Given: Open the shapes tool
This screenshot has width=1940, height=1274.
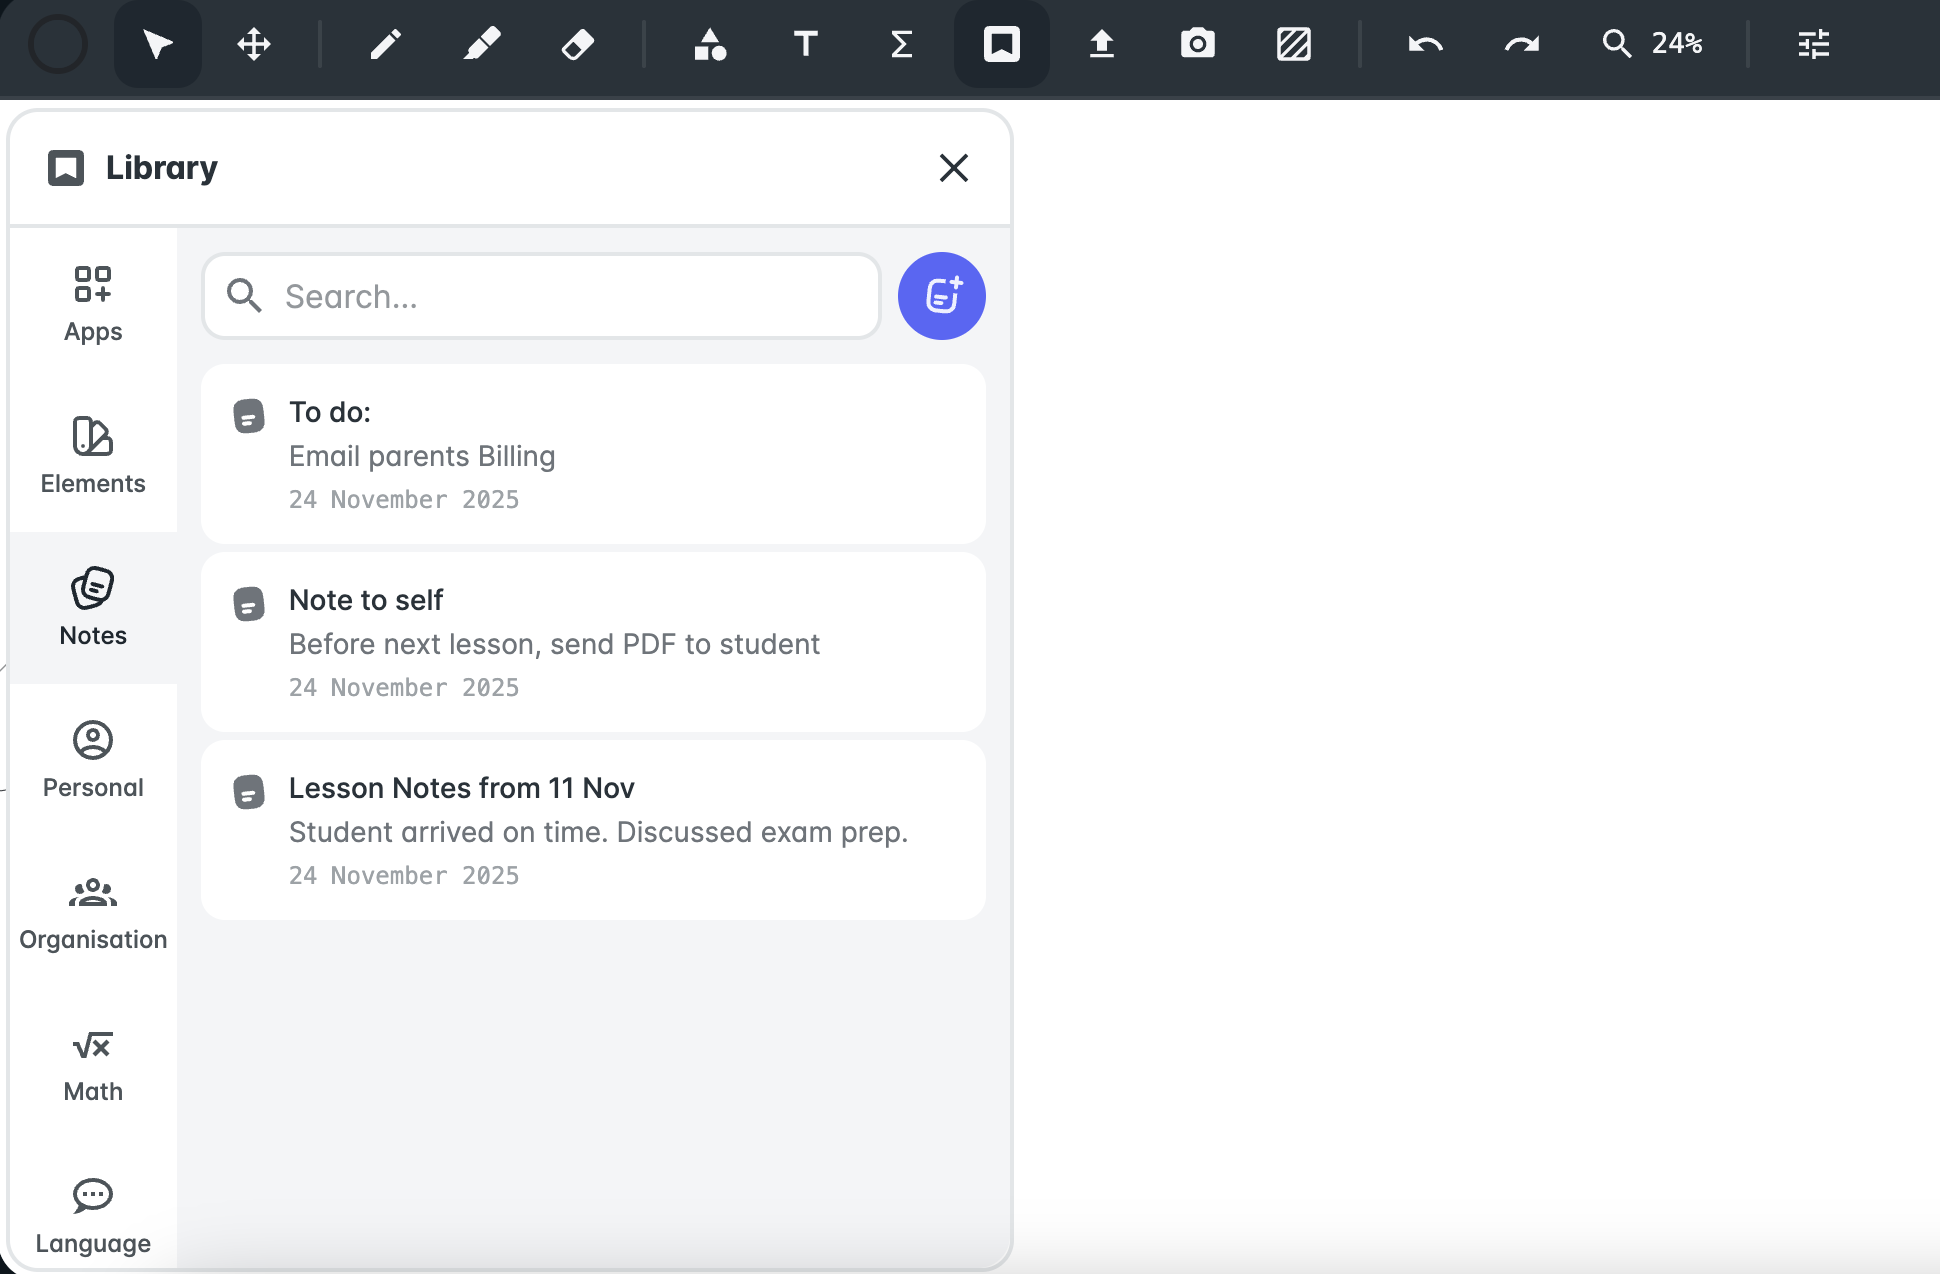Looking at the screenshot, I should (709, 44).
